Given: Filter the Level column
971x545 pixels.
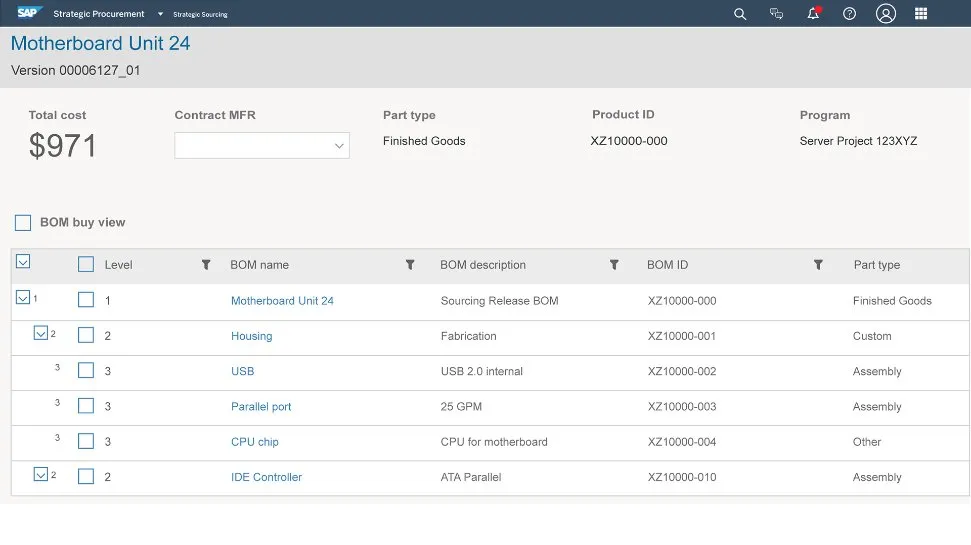Looking at the screenshot, I should coord(206,265).
